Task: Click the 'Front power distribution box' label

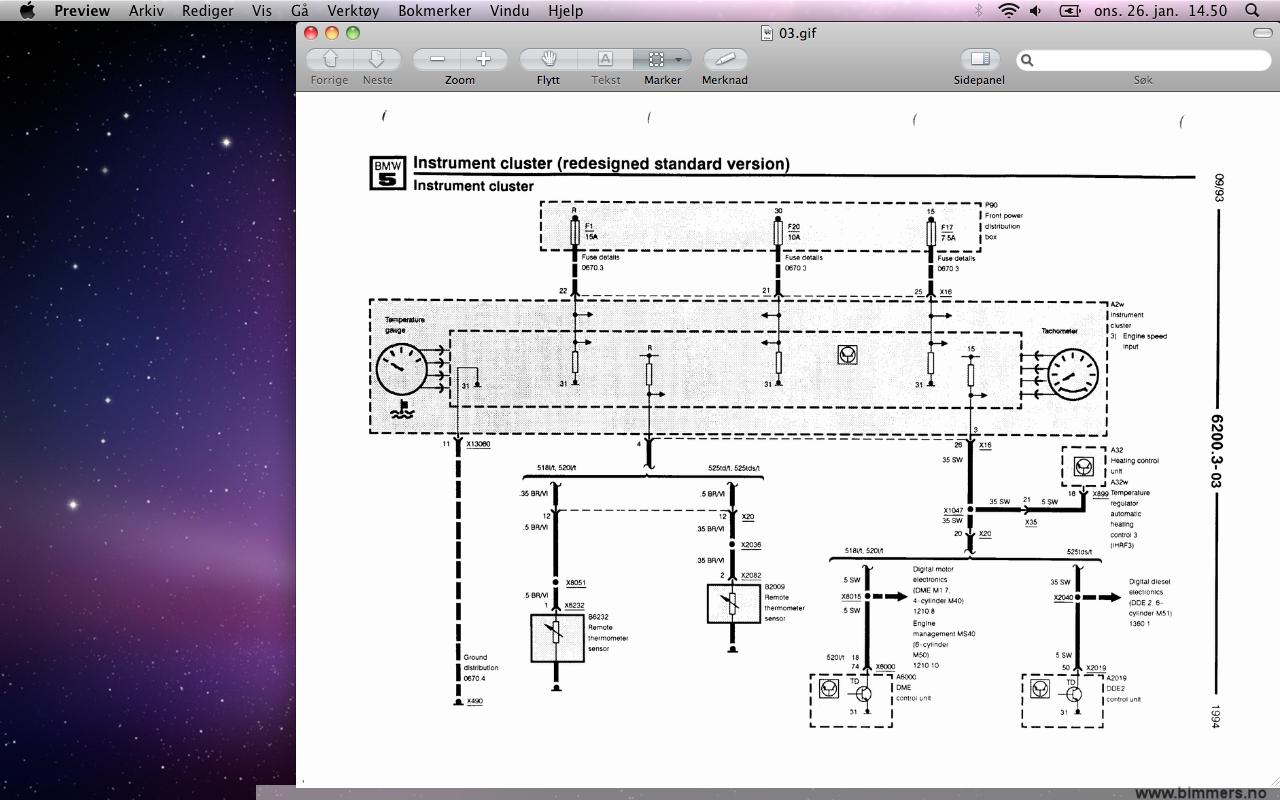Action: point(1004,226)
